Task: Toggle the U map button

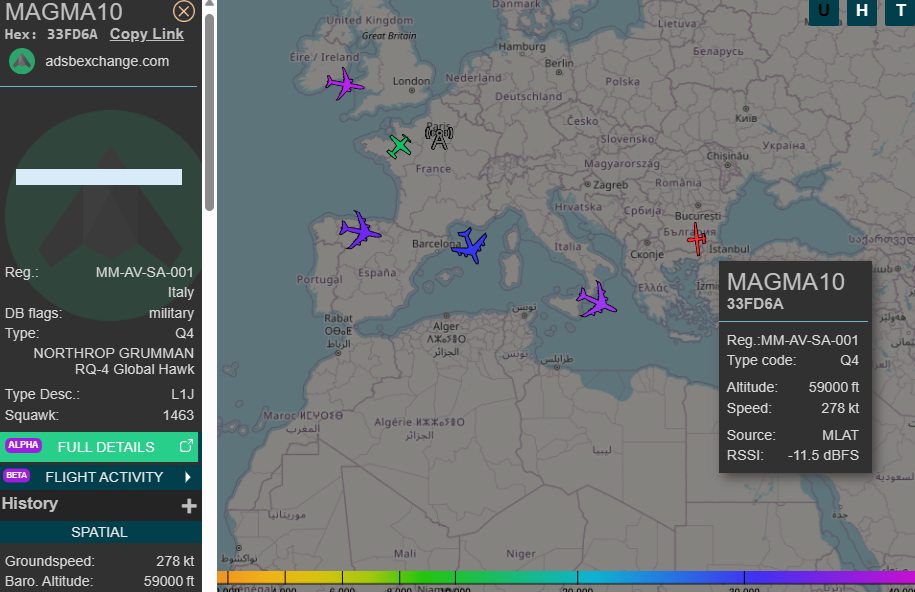Action: click(x=824, y=11)
